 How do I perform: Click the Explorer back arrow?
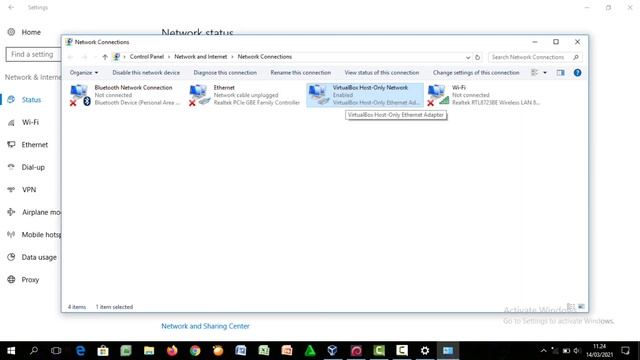coord(70,57)
